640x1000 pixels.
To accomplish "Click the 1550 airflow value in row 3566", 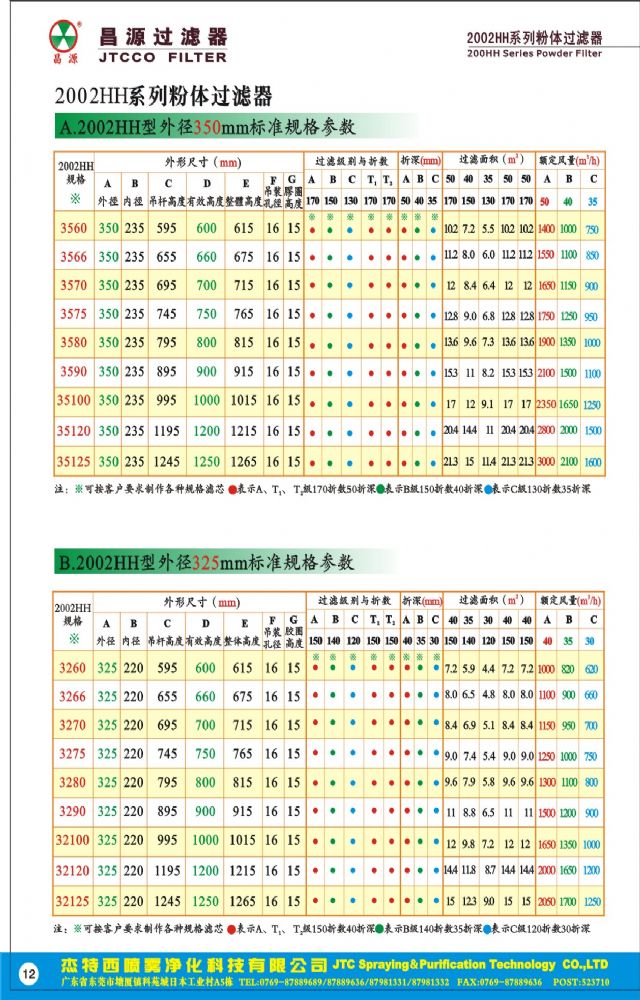I will (546, 254).
